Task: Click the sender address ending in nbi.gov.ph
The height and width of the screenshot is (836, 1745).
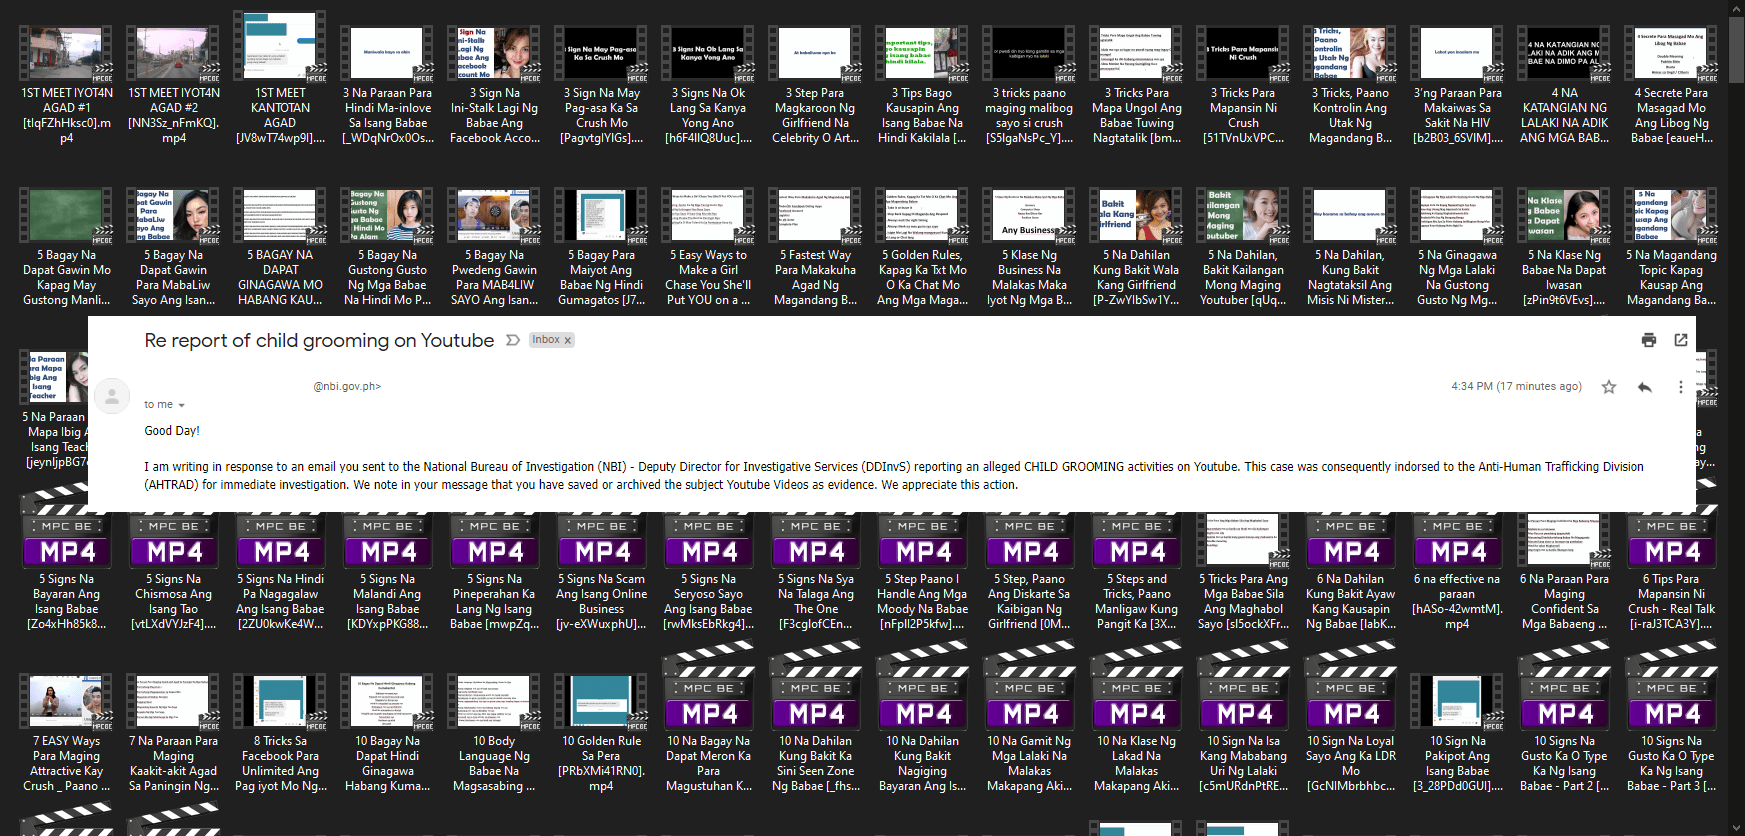Action: (347, 386)
